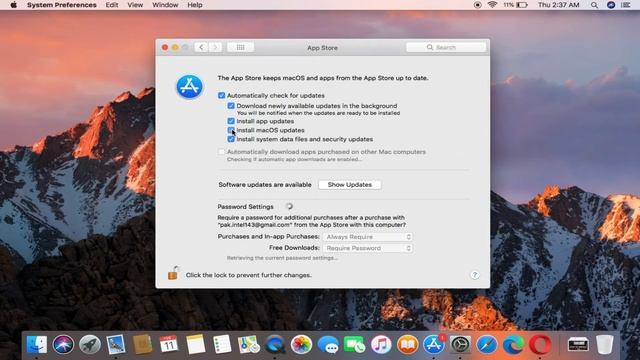Screen dimensions: 640x360
Task: Click the lock to prevent changes
Action: pos(173,273)
